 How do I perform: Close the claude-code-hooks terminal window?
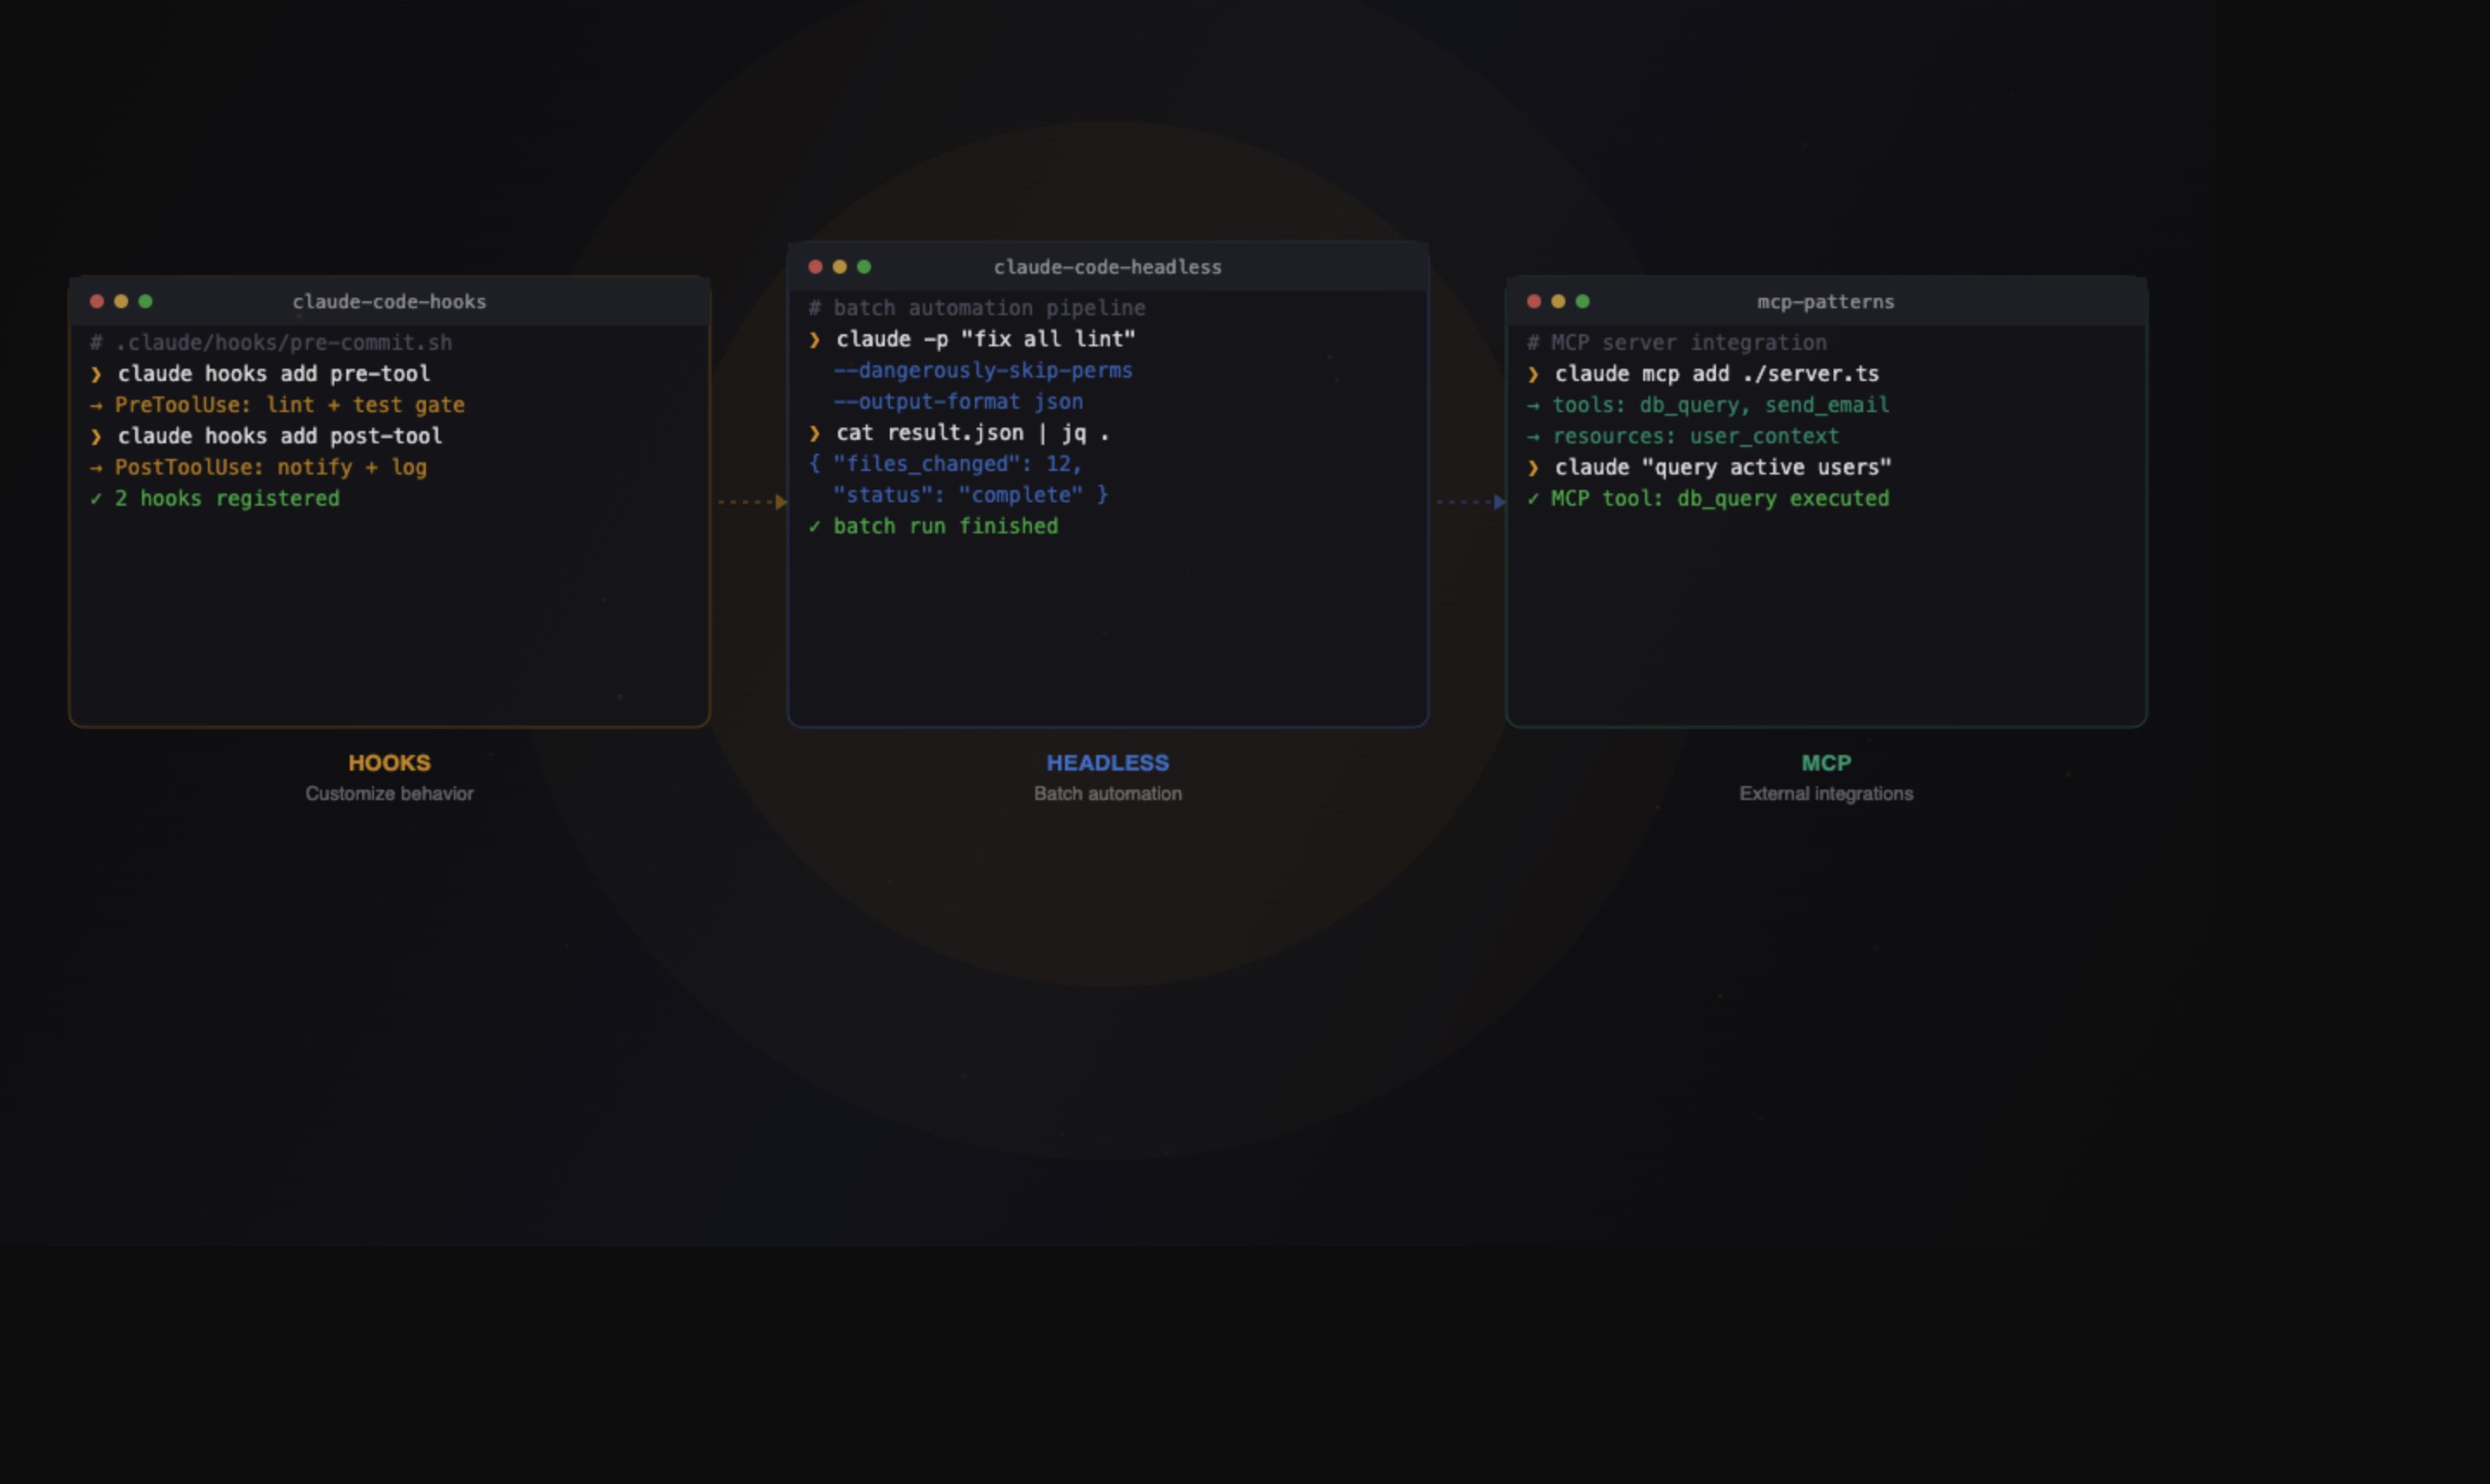click(97, 301)
